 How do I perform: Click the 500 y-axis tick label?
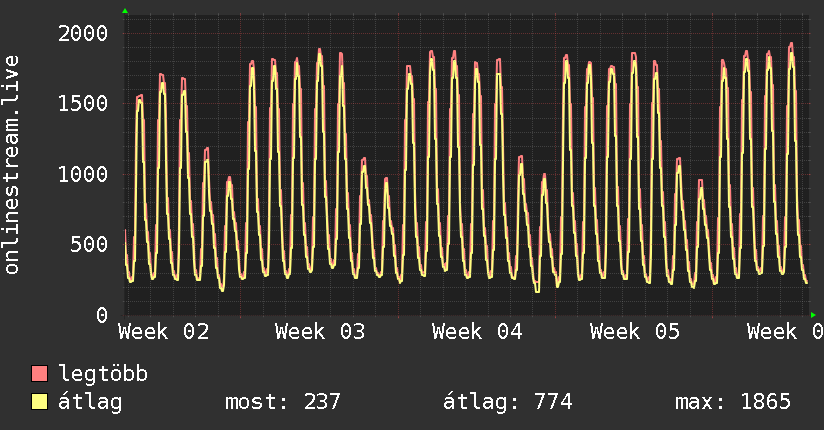coord(89,244)
